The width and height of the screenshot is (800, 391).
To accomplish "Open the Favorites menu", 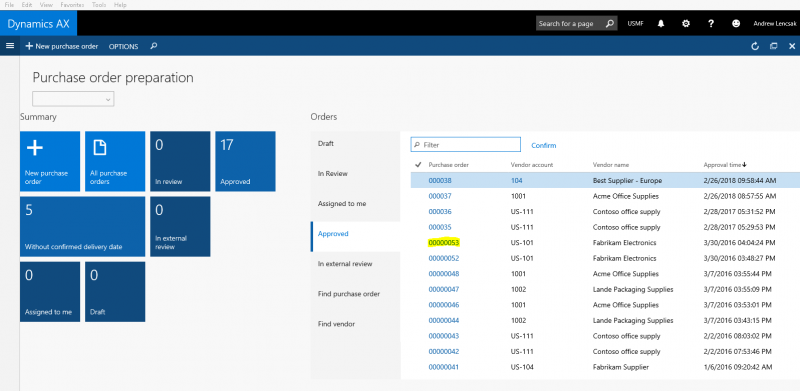I will coord(72,5).
